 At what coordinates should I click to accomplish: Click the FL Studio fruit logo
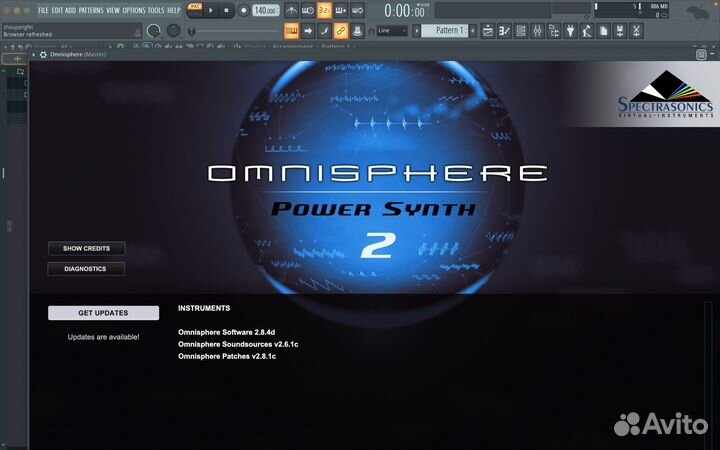coord(697,11)
